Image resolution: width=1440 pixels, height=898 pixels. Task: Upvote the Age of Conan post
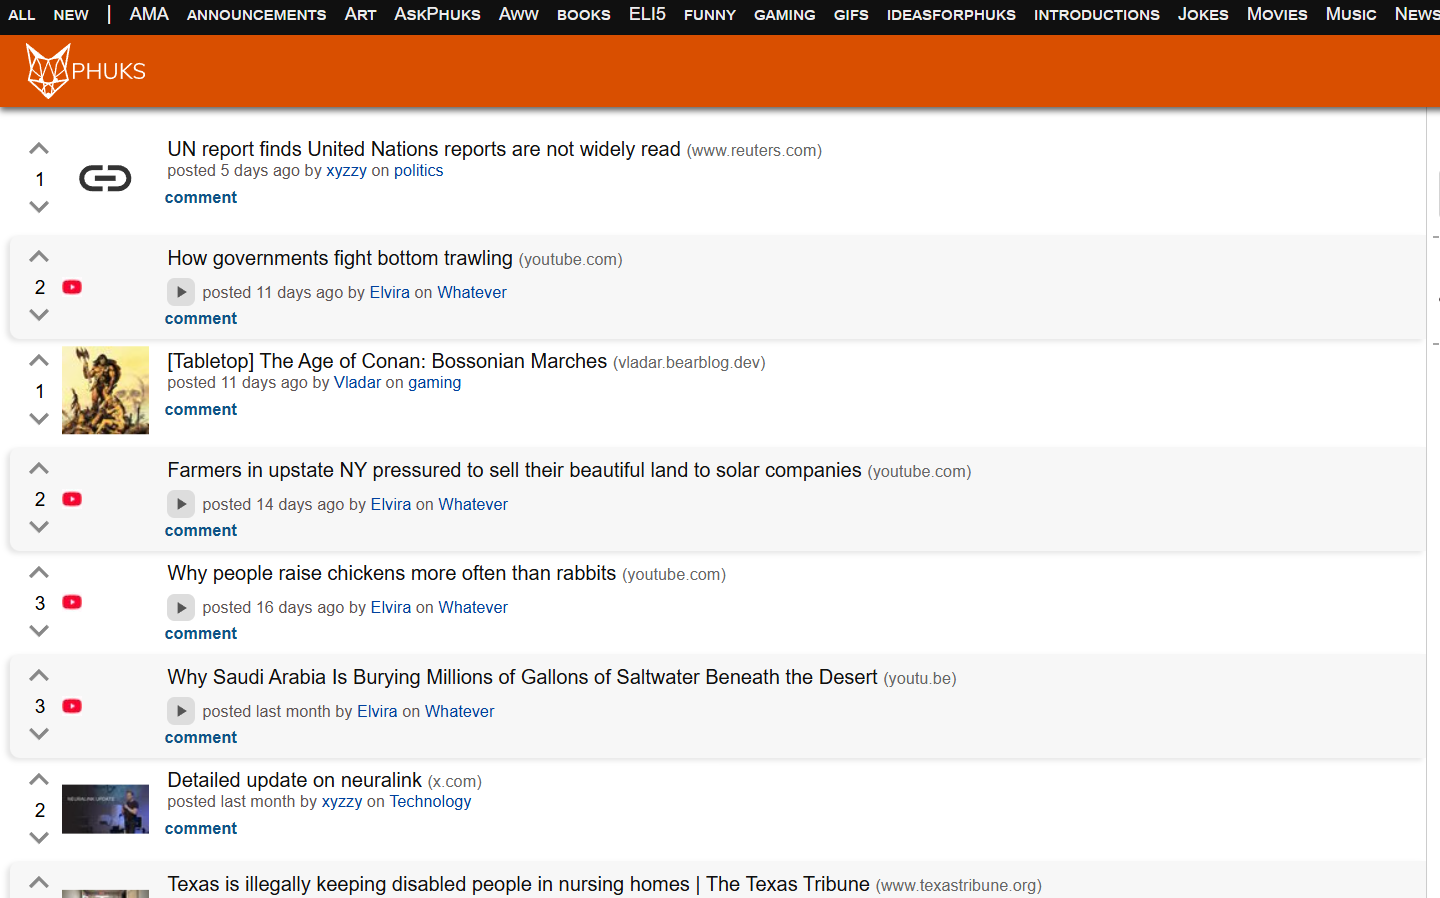click(x=39, y=361)
